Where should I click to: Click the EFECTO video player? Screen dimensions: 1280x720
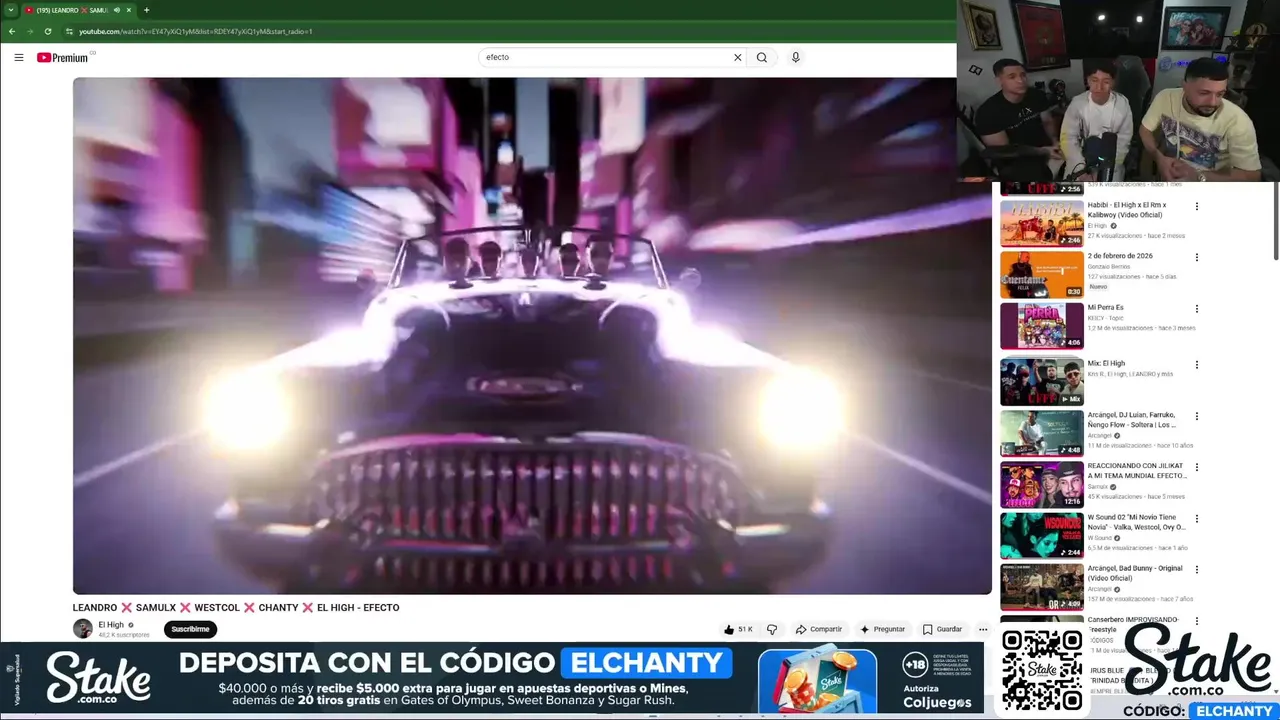point(532,336)
